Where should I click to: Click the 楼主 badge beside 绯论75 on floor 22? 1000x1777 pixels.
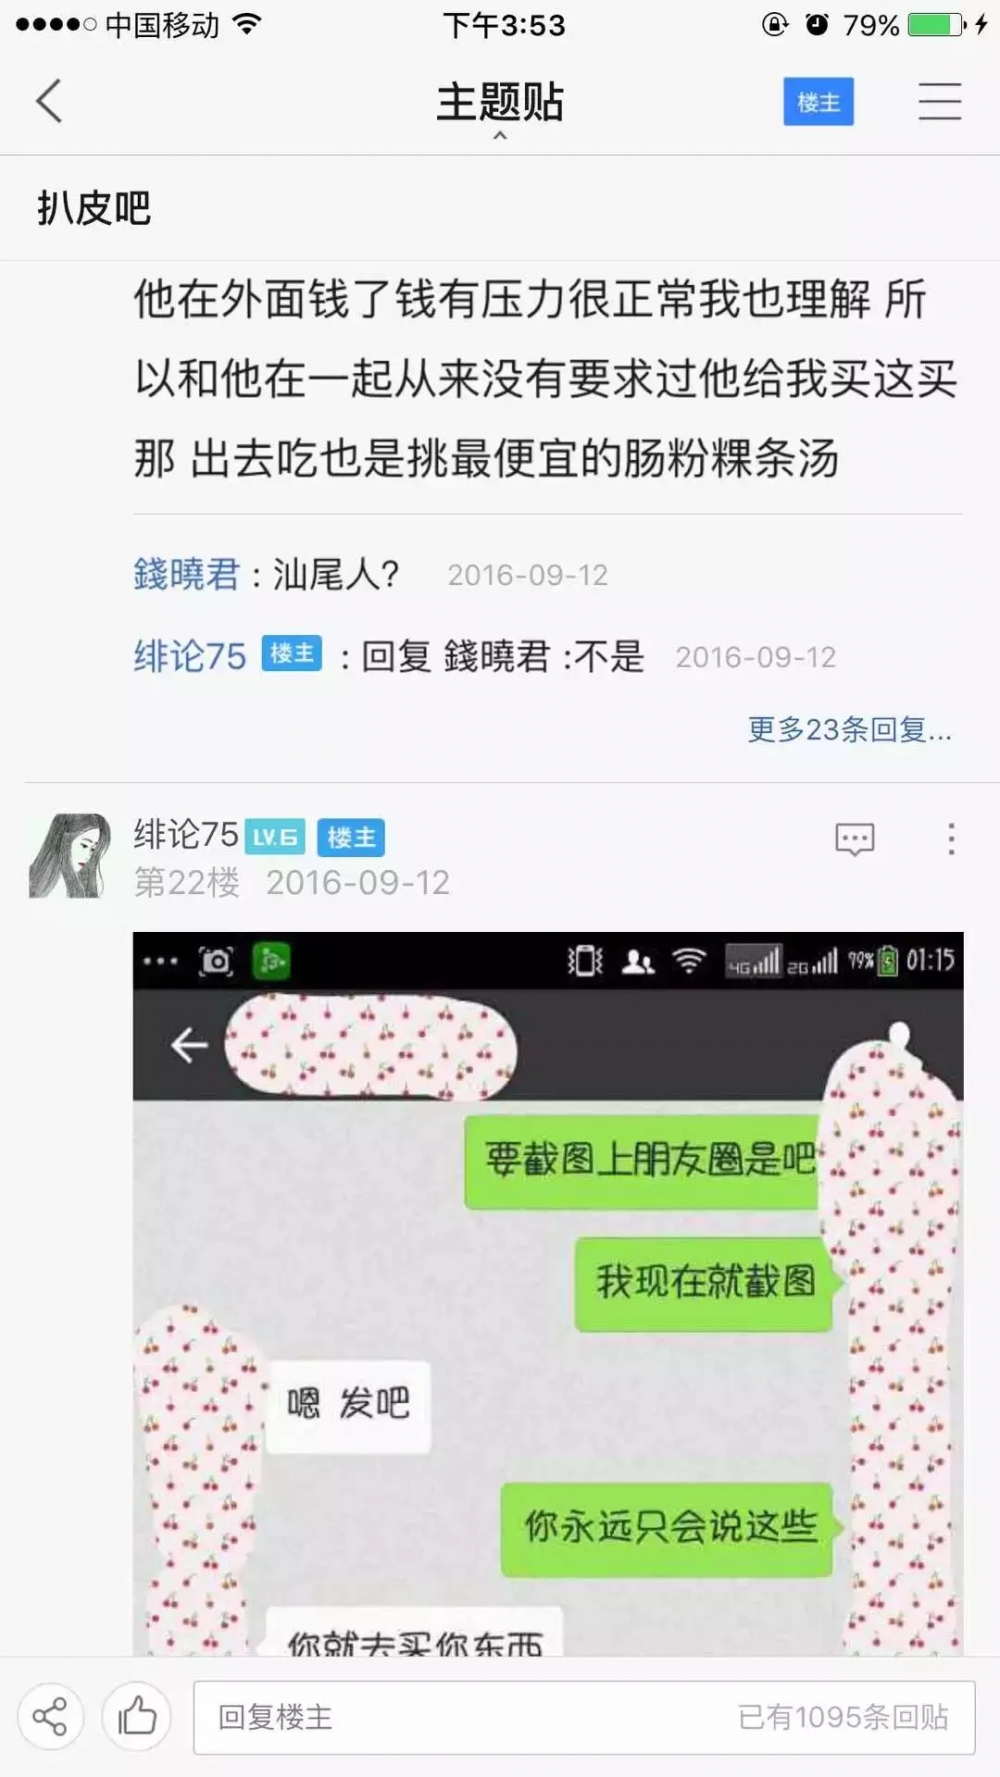click(351, 837)
